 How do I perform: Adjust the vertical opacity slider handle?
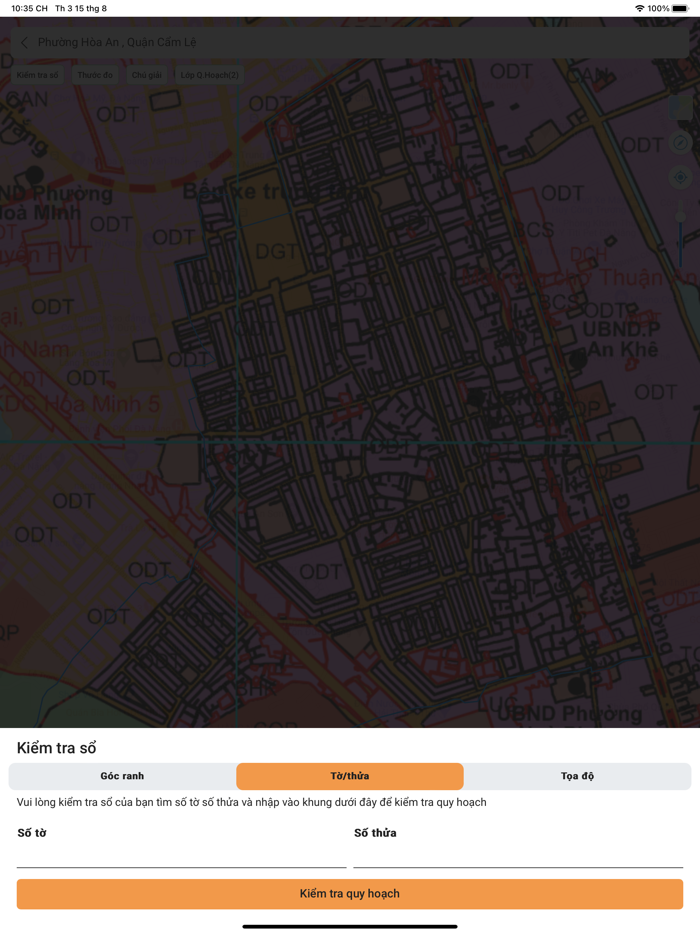click(680, 216)
